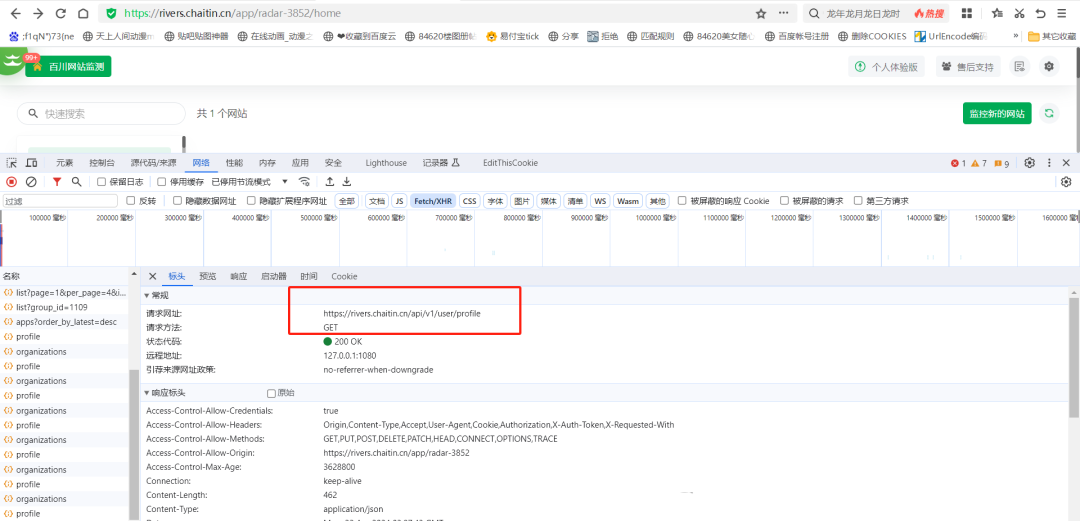Tick the 第三方请求 checkbox

[x=858, y=201]
